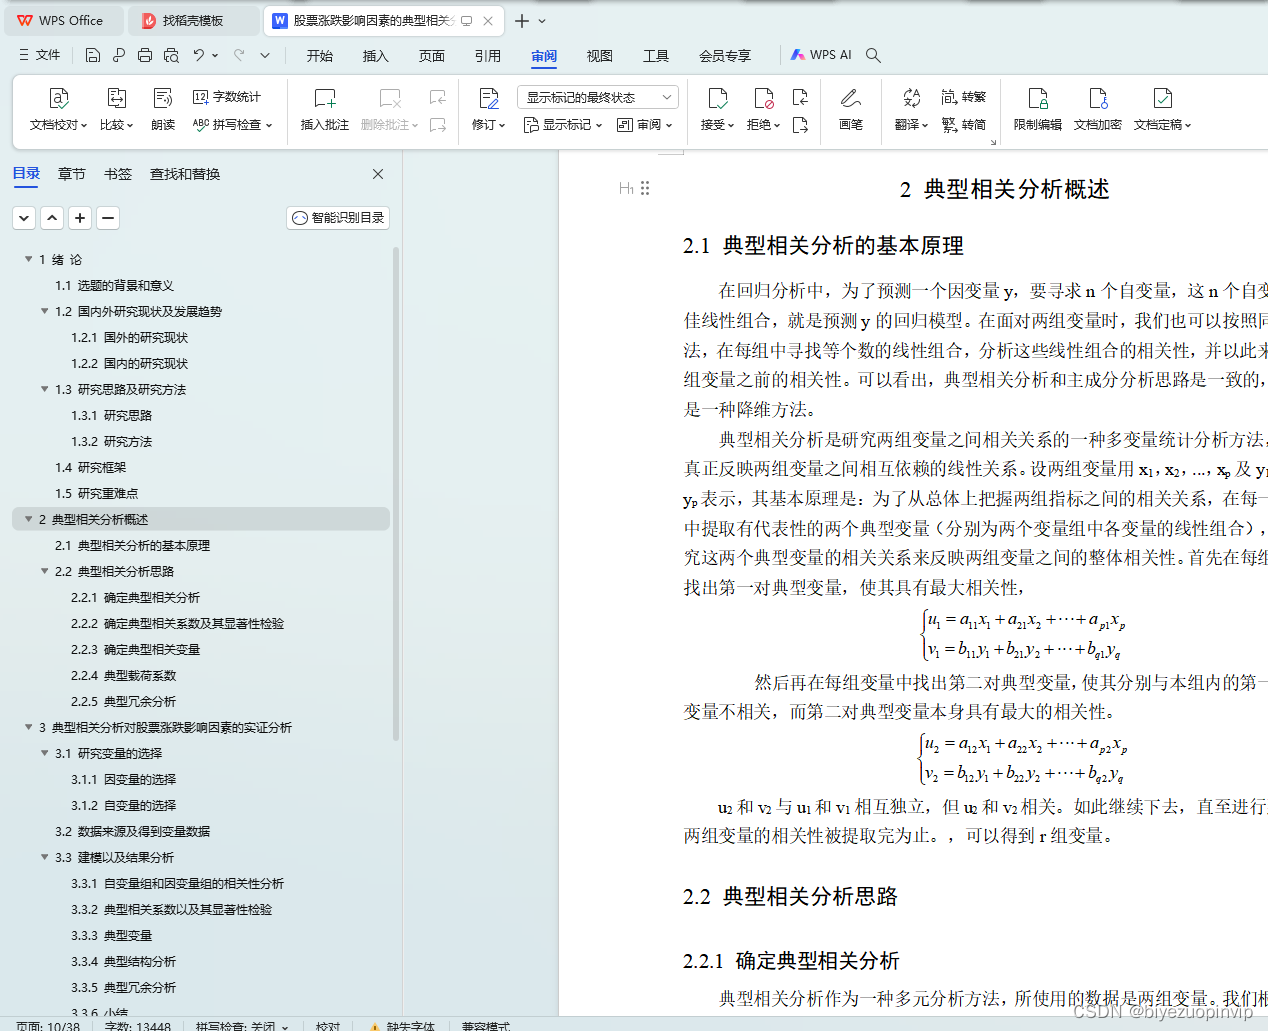Image resolution: width=1268 pixels, height=1031 pixels.
Task: Open the 审阅 reviewing pane dropdown
Action: tap(645, 125)
